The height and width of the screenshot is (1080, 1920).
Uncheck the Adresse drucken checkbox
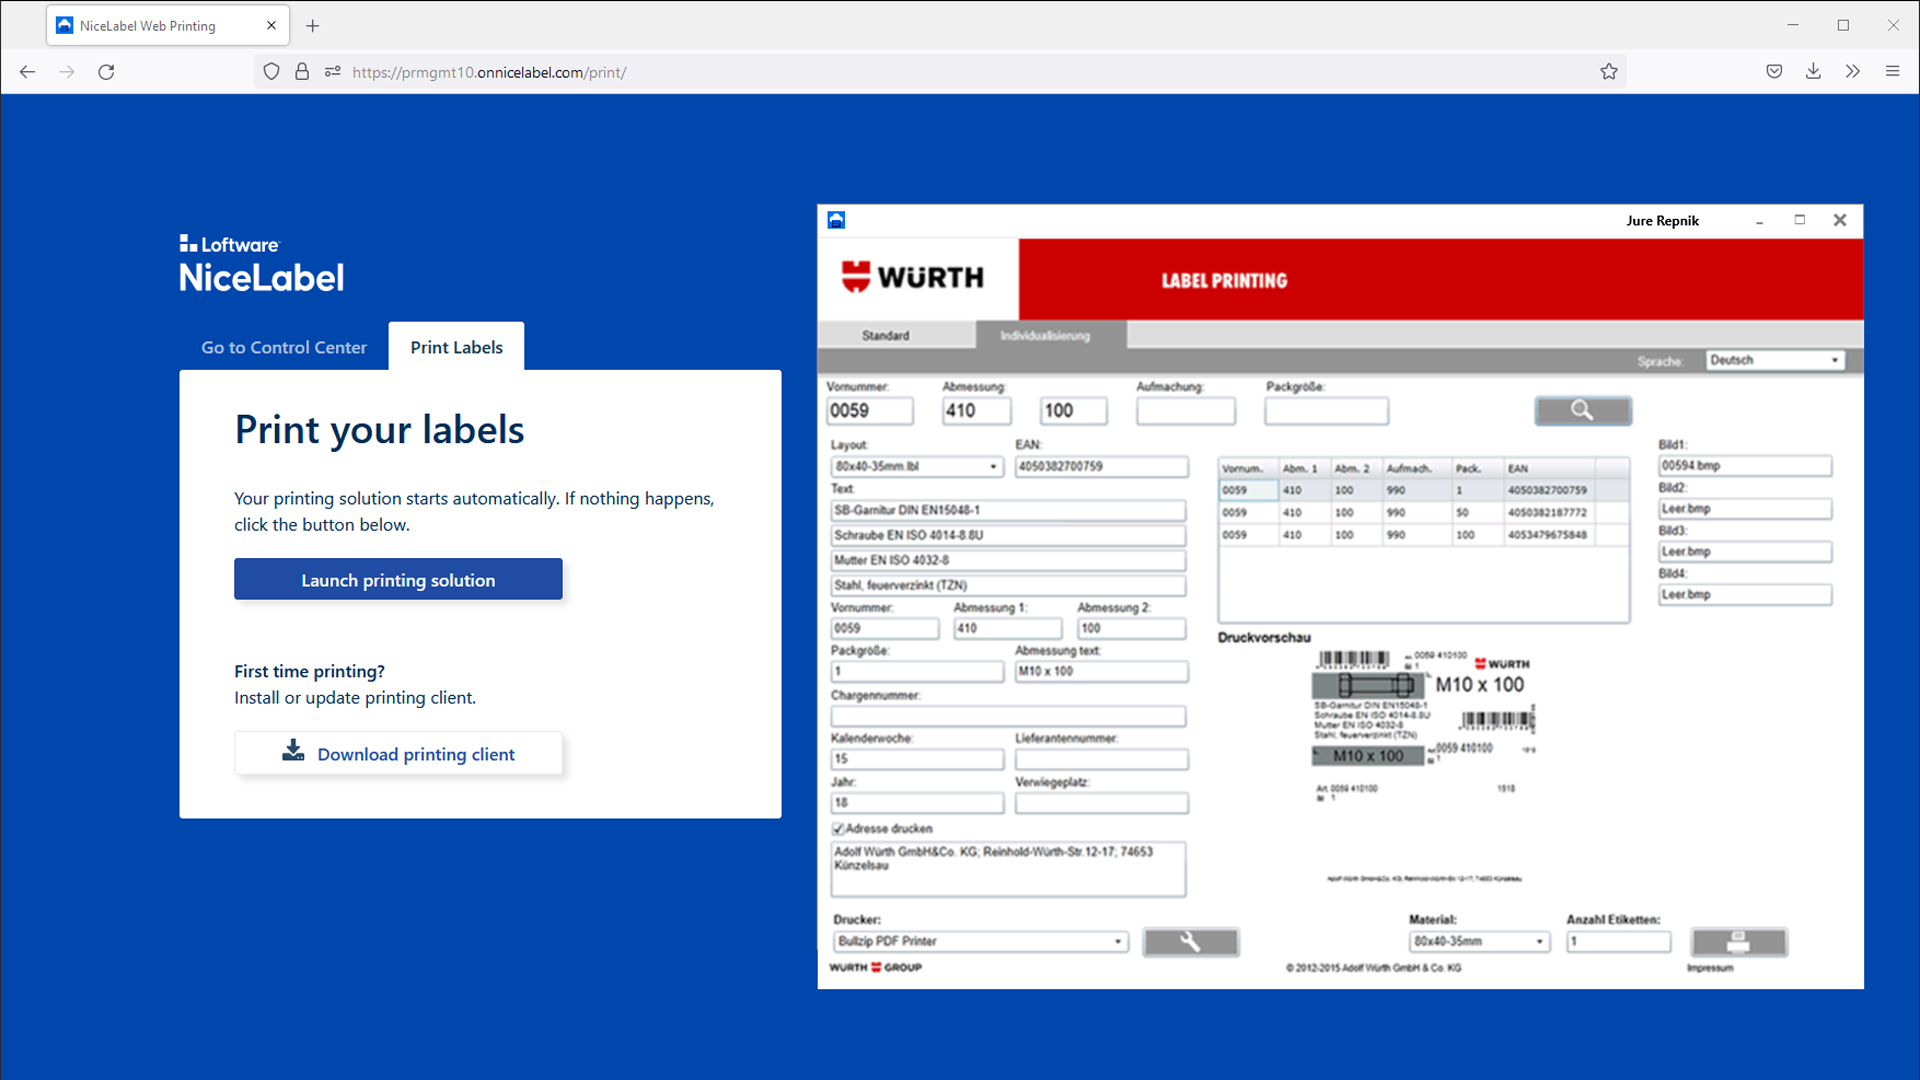tap(839, 829)
